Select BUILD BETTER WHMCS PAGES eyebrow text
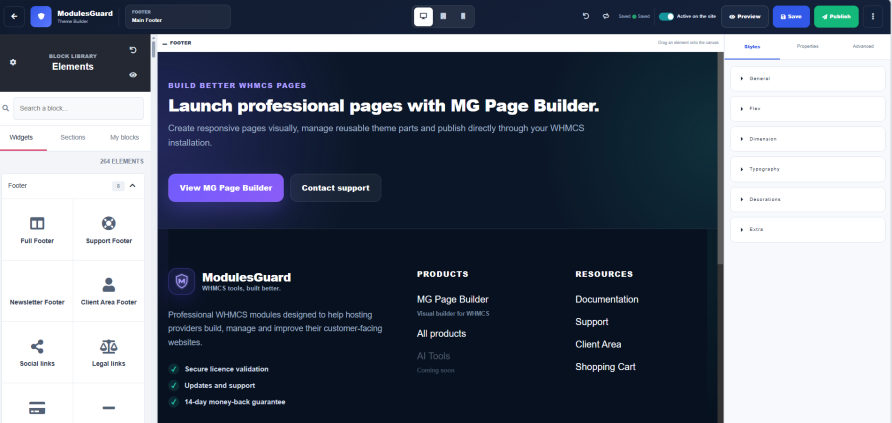The height and width of the screenshot is (423, 892). (x=237, y=86)
